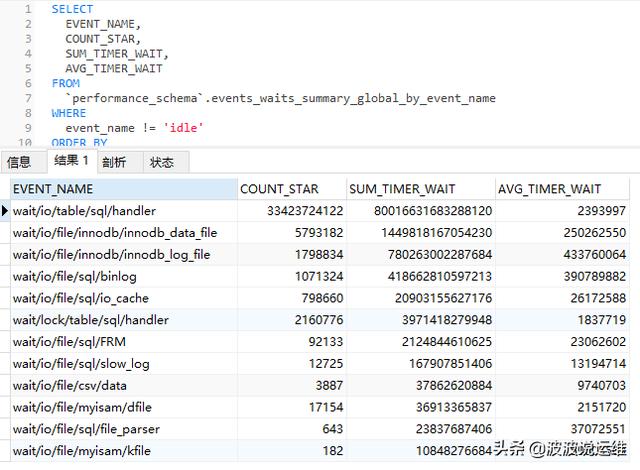Click COUNT_STAR value 92133
Screen dimensions: 640x470
326,342
